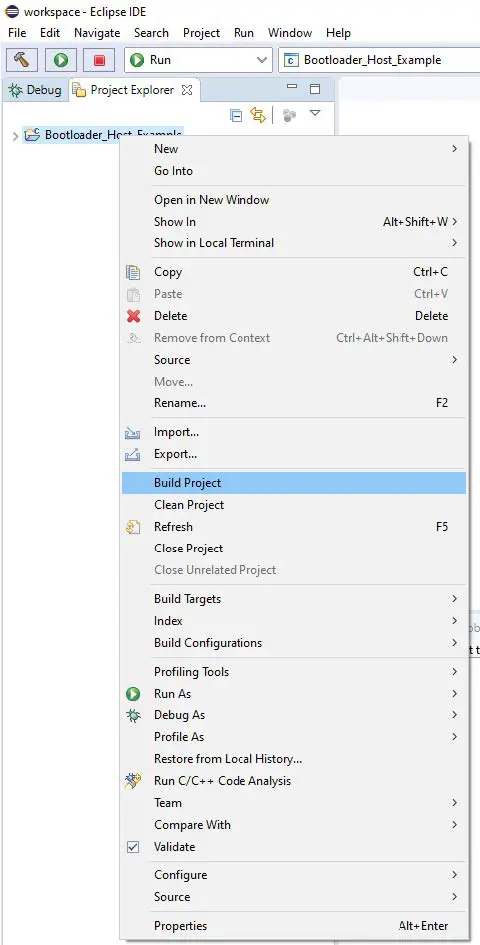This screenshot has height=945, width=480.
Task: Expand the New submenu
Action: (294, 149)
